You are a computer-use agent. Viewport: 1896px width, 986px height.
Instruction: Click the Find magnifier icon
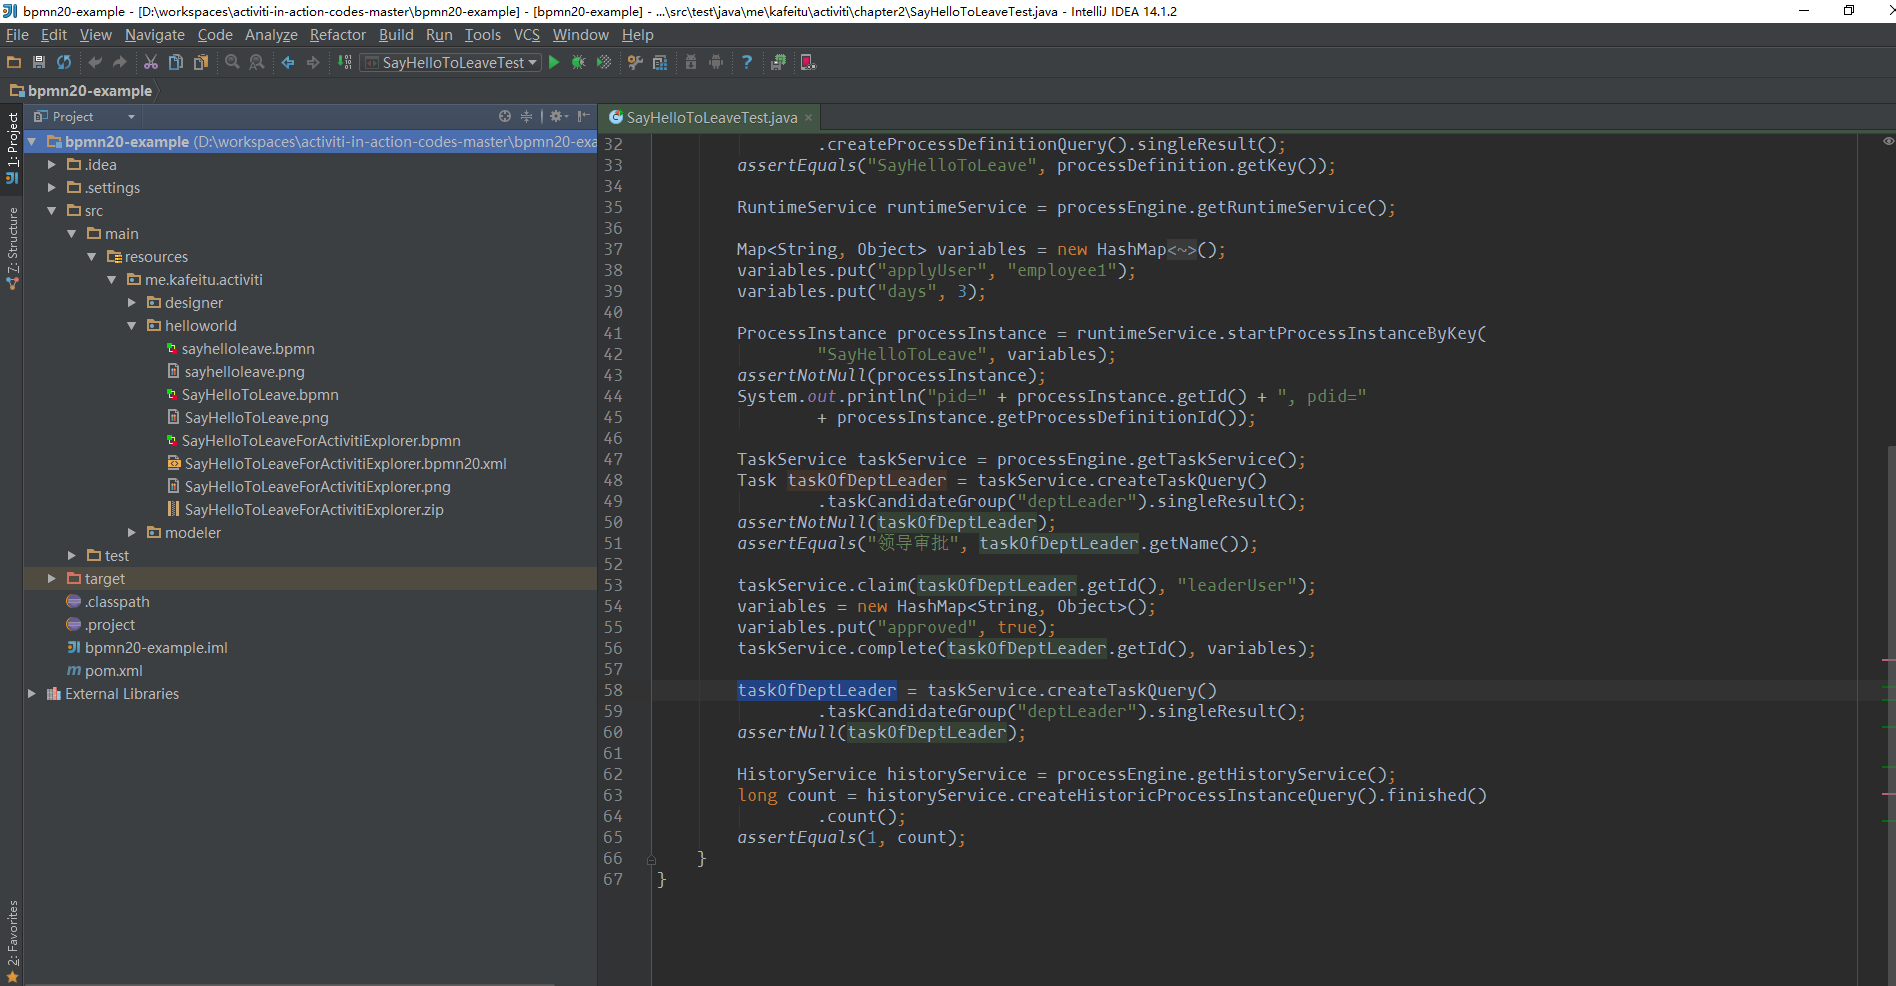[x=232, y=62]
